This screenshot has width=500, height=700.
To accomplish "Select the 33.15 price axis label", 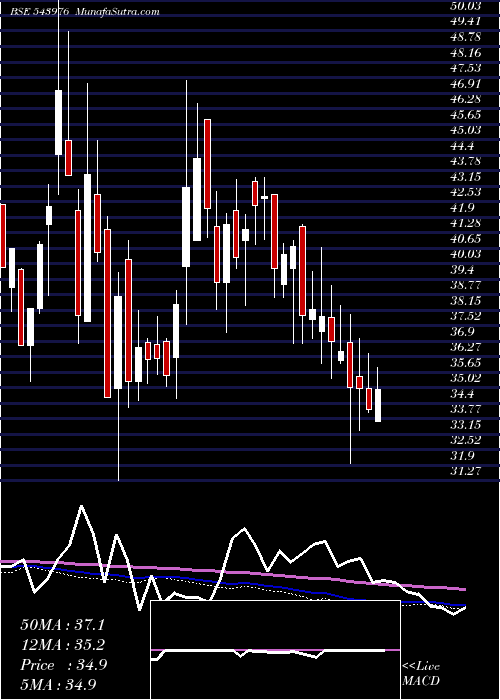I will pos(465,425).
